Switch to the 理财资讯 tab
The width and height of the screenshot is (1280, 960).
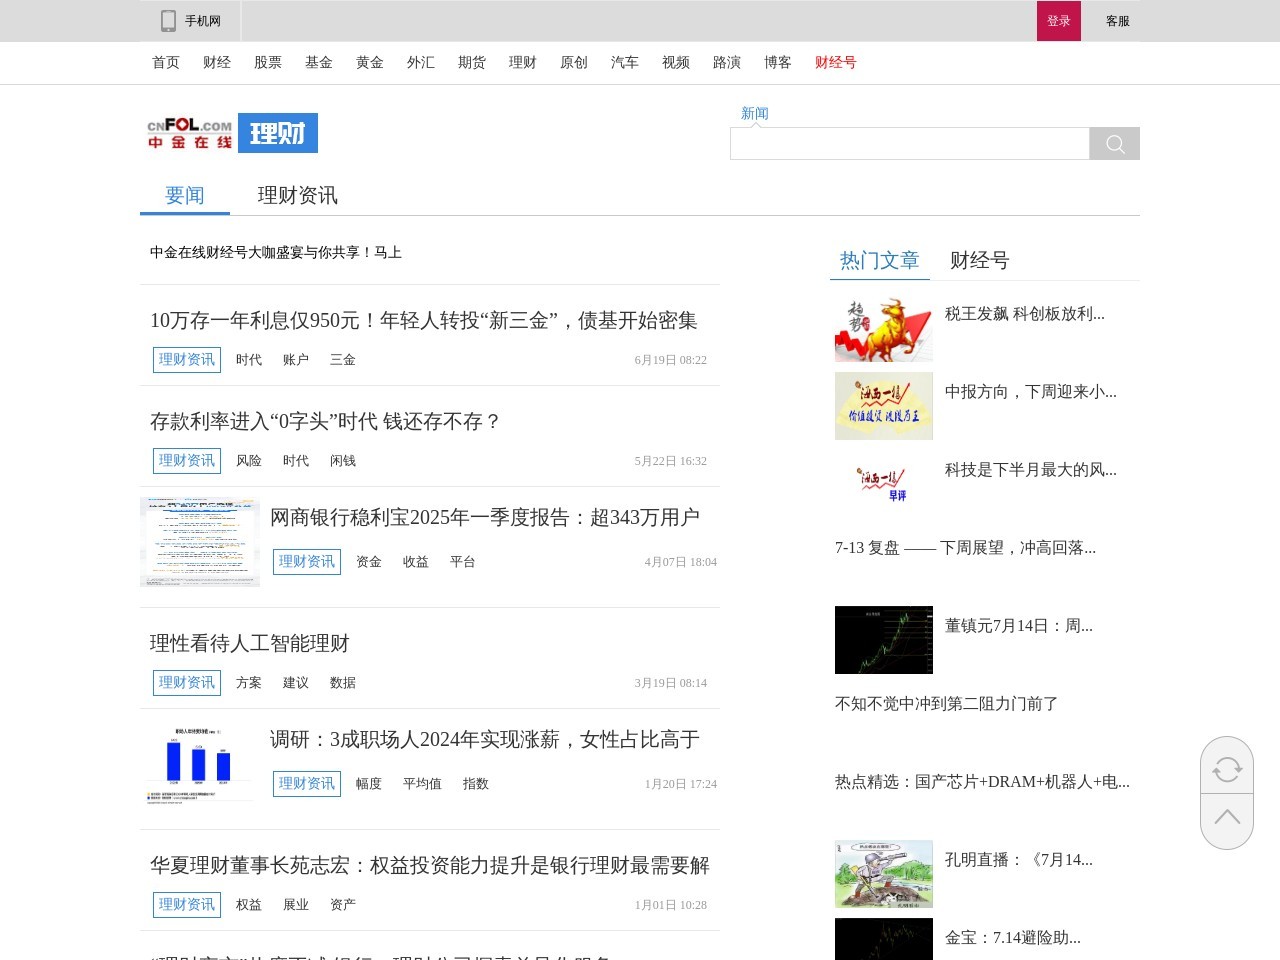click(297, 195)
